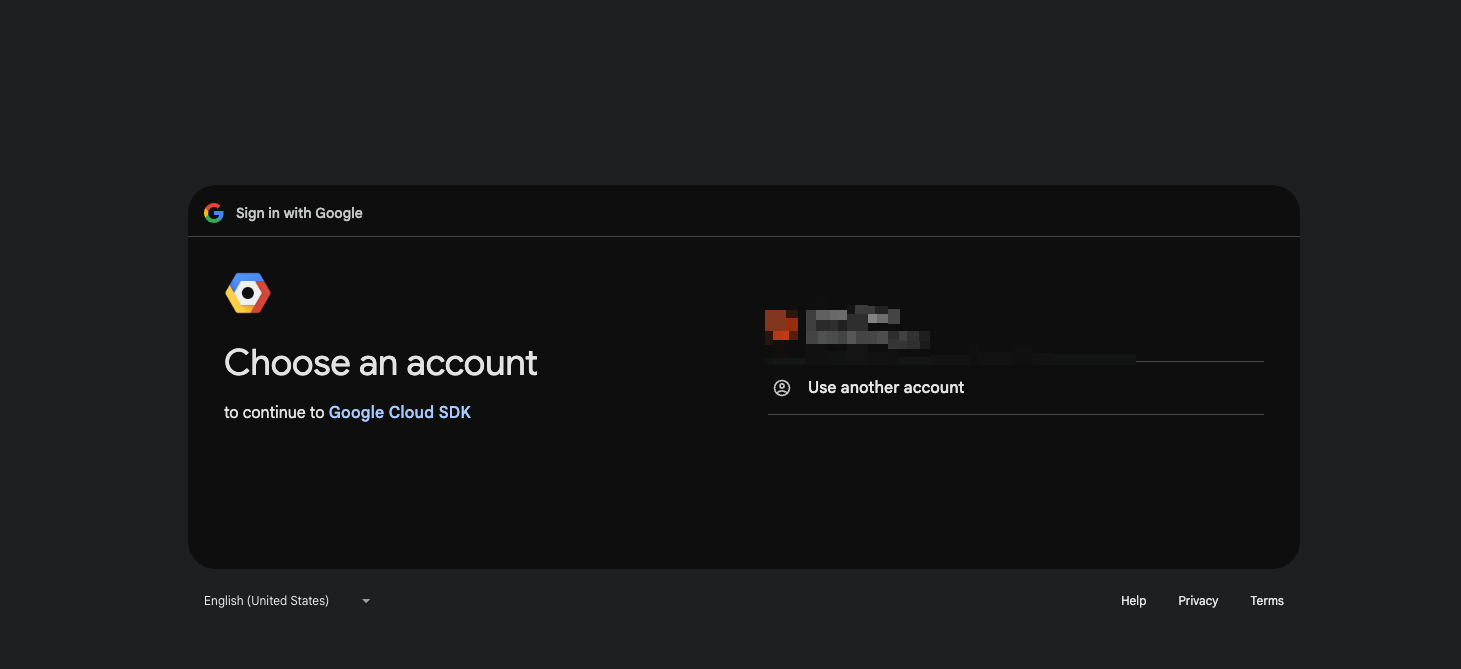Choose Use another account option
Image resolution: width=1461 pixels, height=669 pixels.
[x=1016, y=388]
